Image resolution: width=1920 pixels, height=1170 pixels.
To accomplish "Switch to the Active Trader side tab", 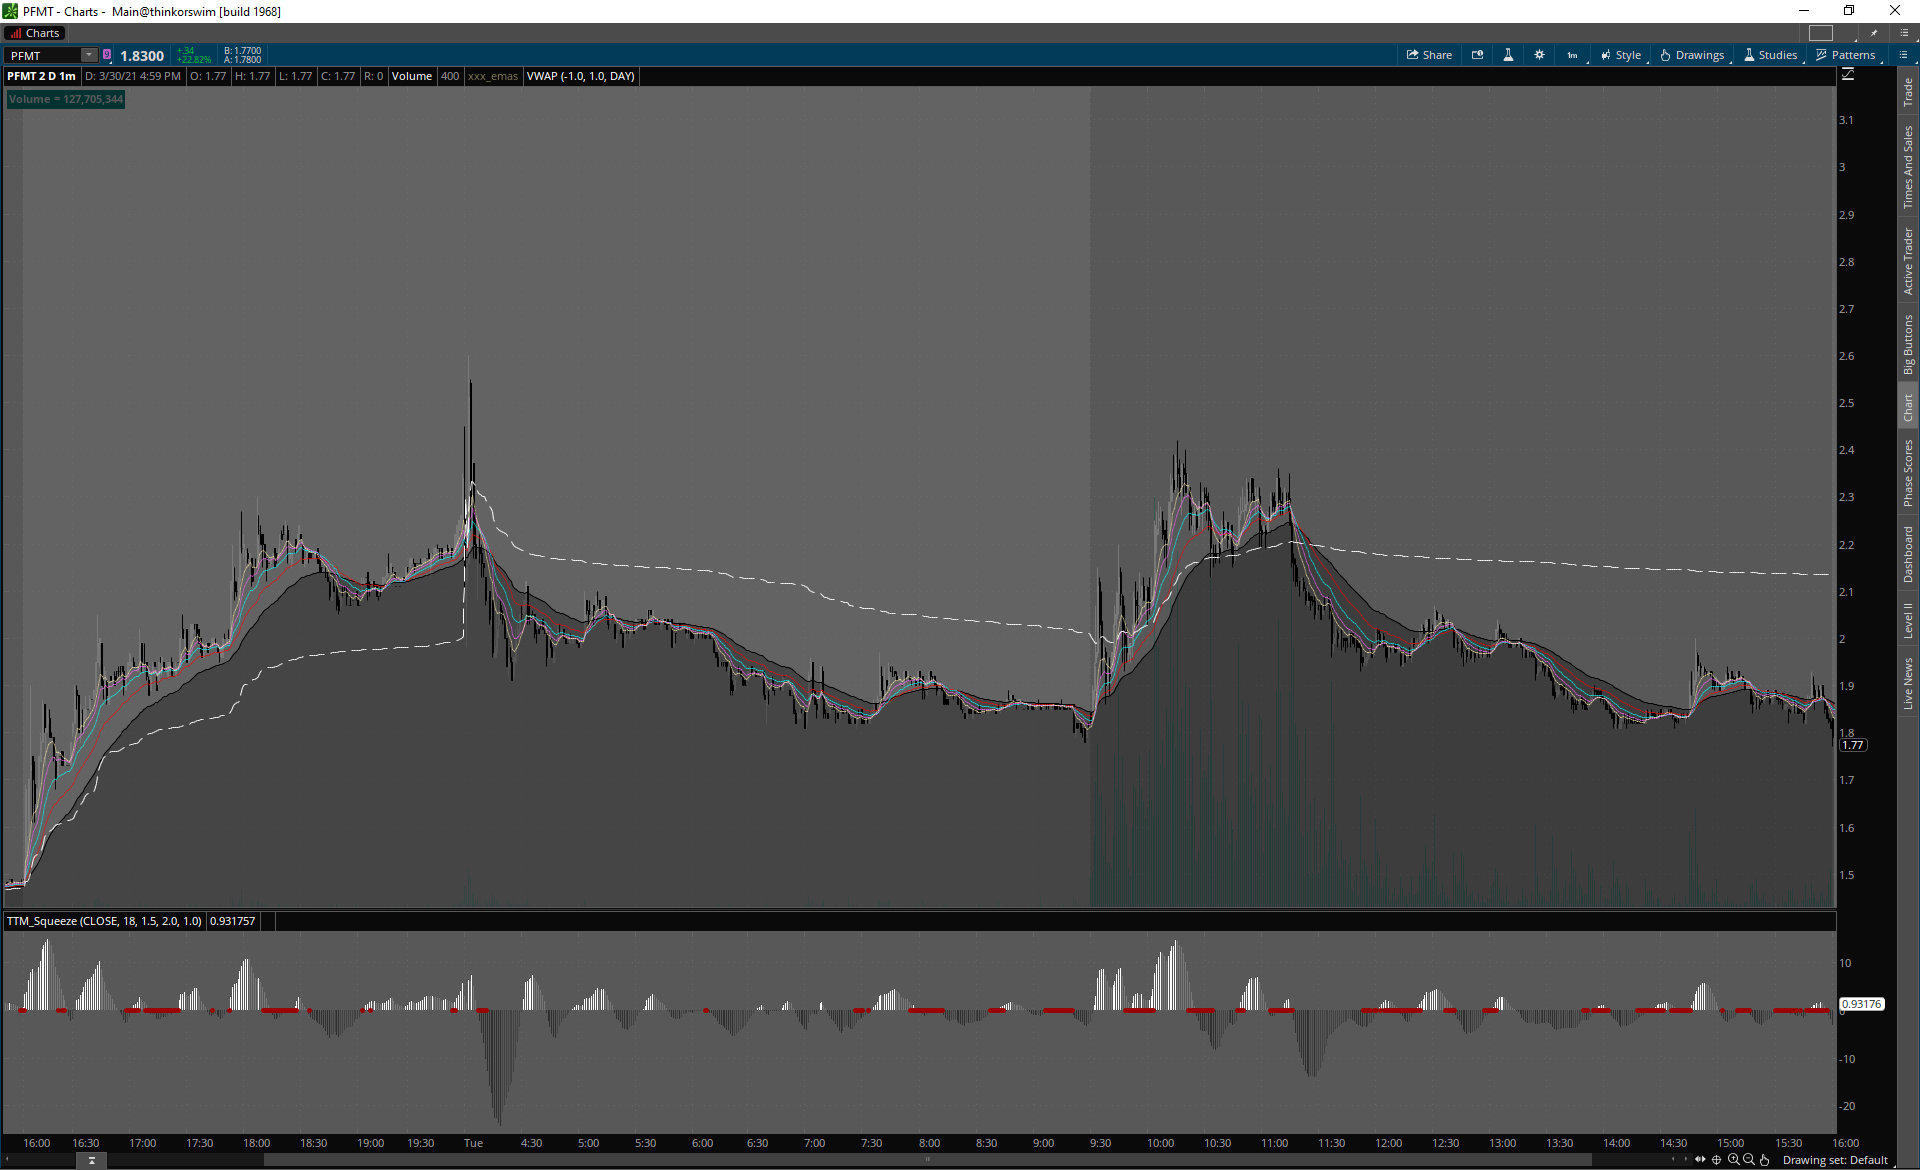I will (x=1908, y=261).
